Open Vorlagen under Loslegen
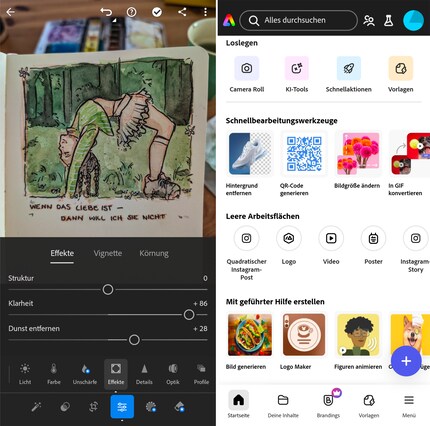The image size is (430, 426). pos(400,74)
